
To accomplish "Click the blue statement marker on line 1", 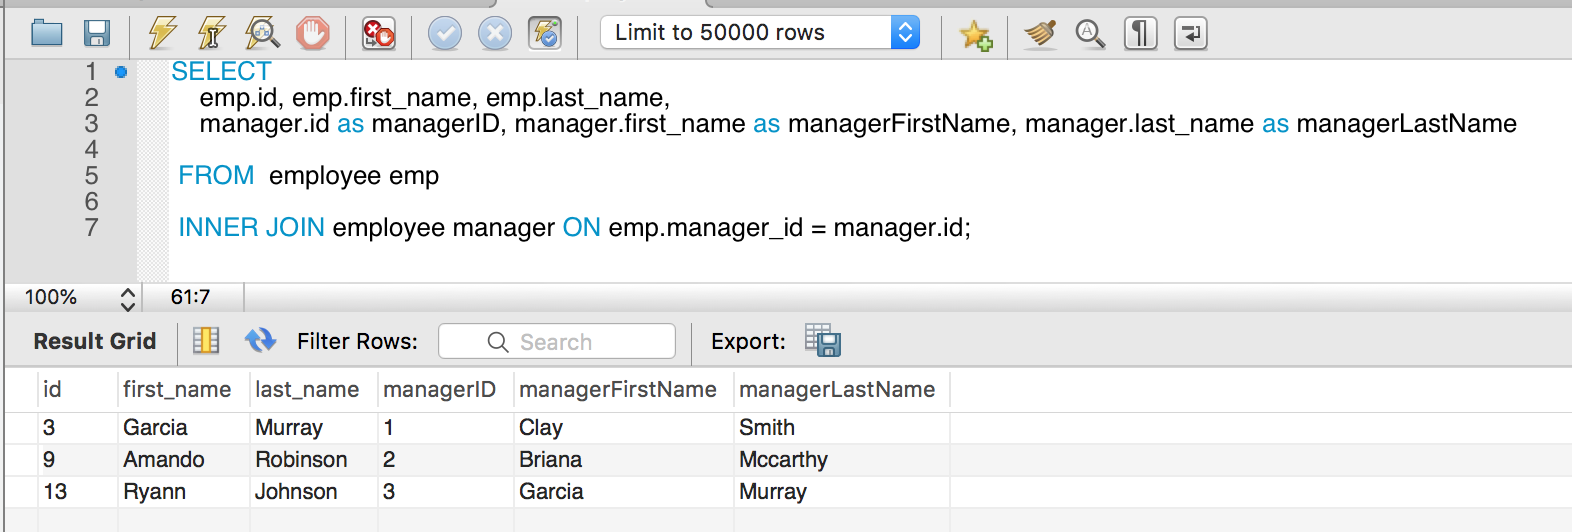I will [121, 72].
